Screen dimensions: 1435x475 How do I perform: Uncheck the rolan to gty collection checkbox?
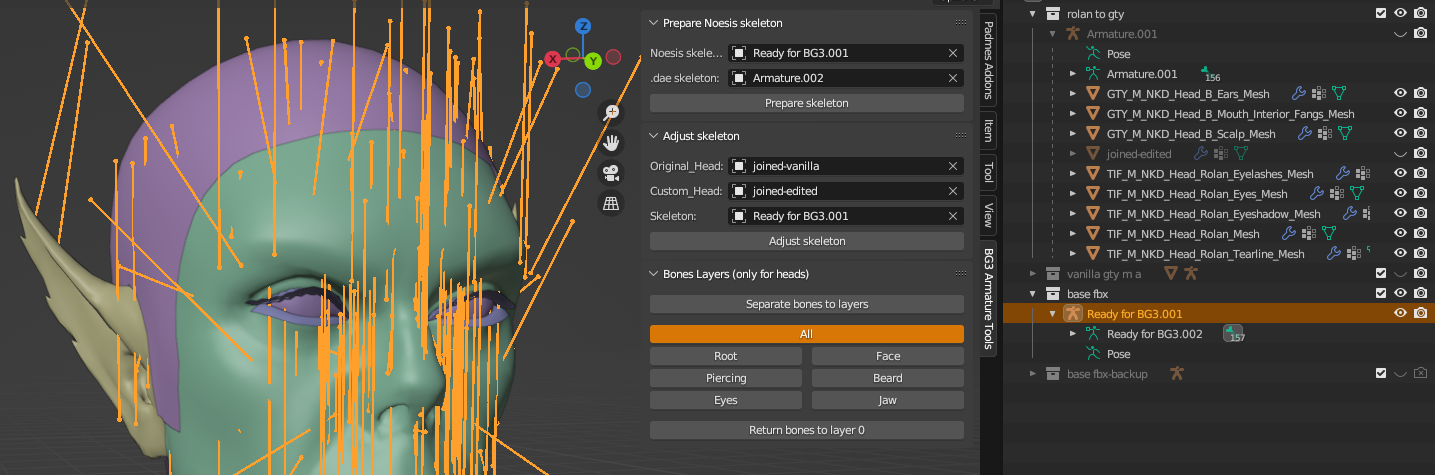(x=1381, y=13)
